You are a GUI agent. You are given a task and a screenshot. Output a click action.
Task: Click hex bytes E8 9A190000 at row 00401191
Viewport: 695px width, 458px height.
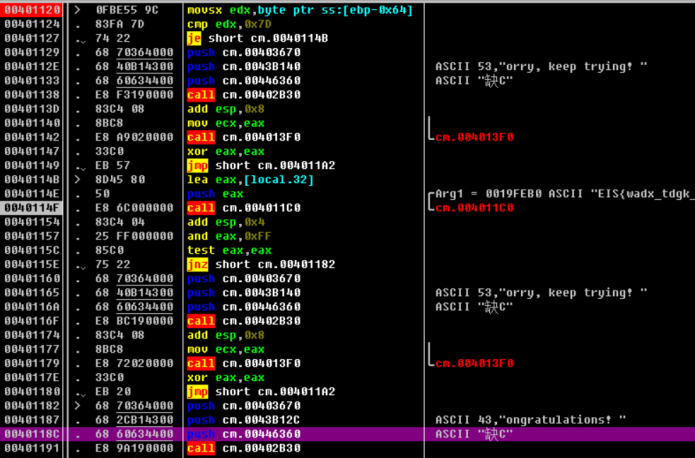click(134, 448)
